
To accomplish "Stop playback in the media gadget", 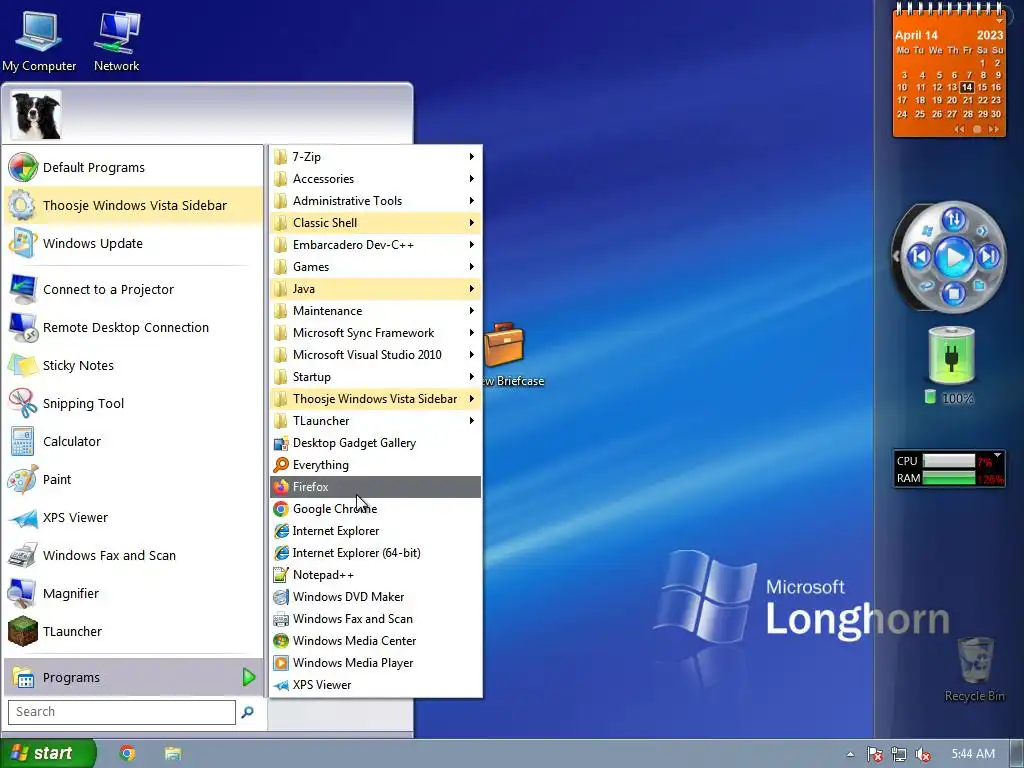I will coord(953,294).
